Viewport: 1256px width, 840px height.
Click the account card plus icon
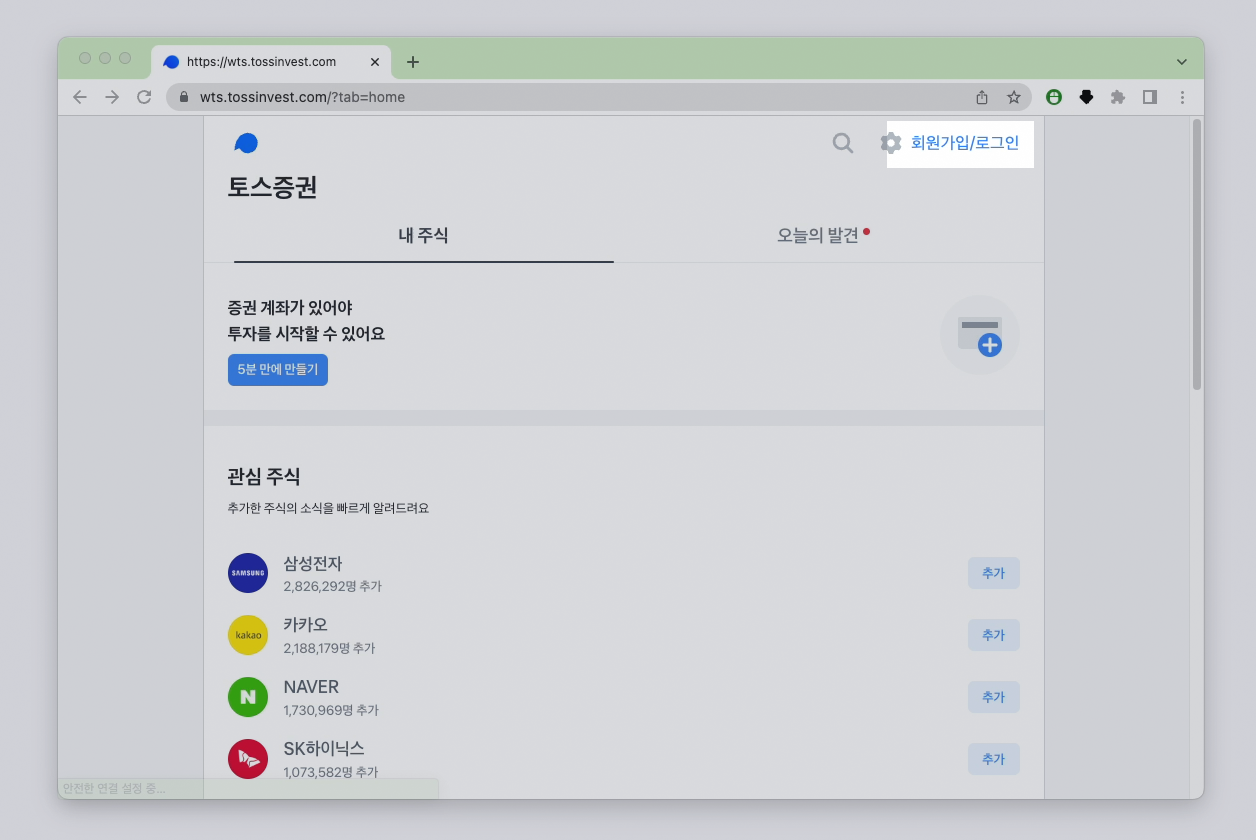(980, 336)
